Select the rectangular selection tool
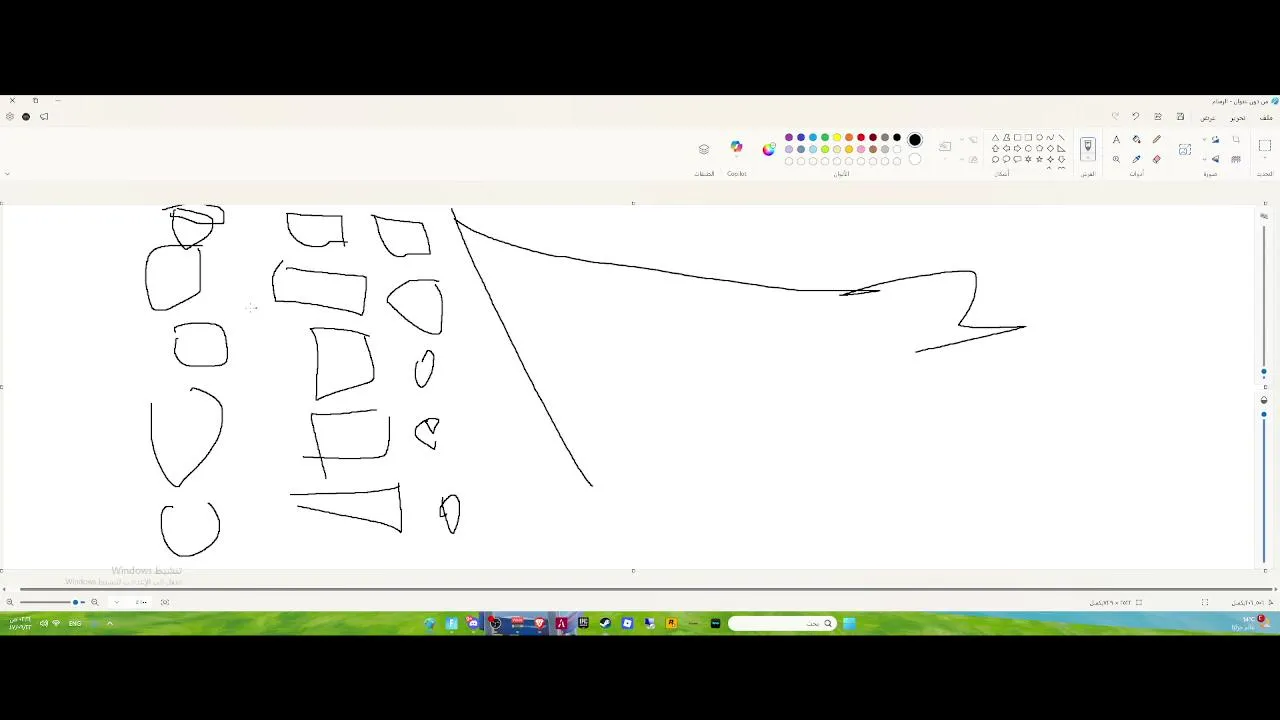 1265,146
